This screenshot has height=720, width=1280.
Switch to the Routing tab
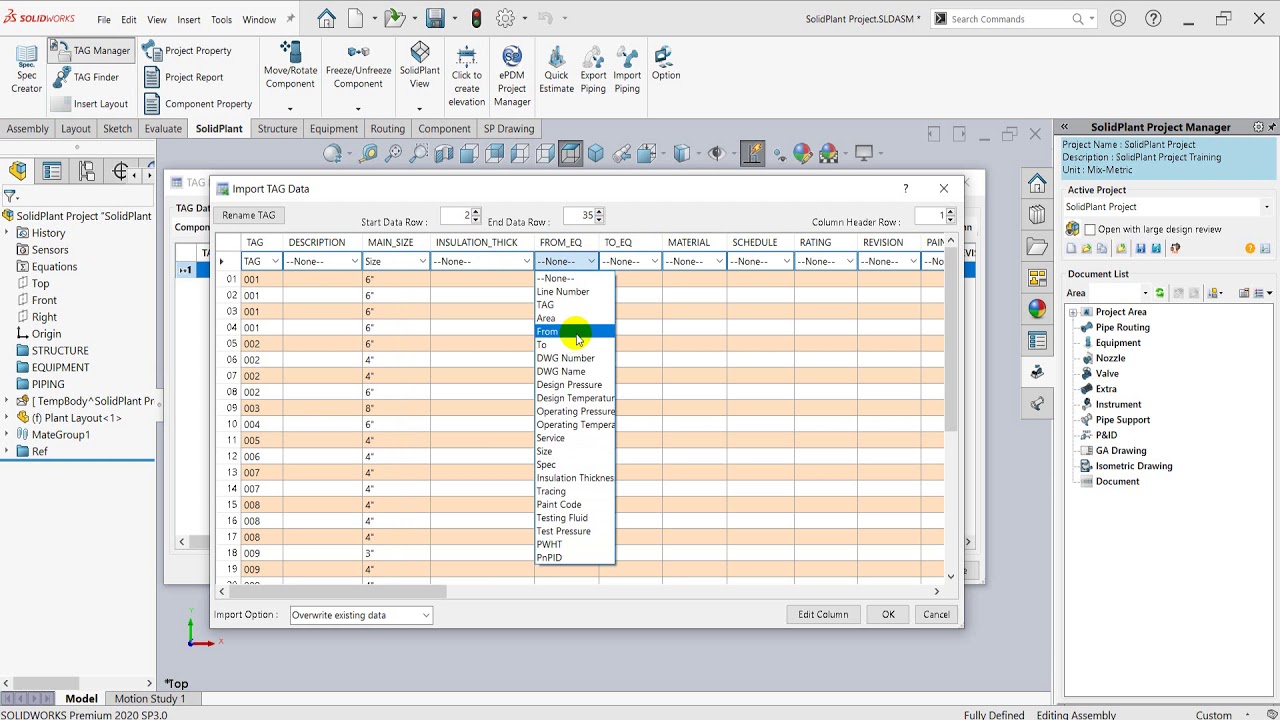coord(387,129)
